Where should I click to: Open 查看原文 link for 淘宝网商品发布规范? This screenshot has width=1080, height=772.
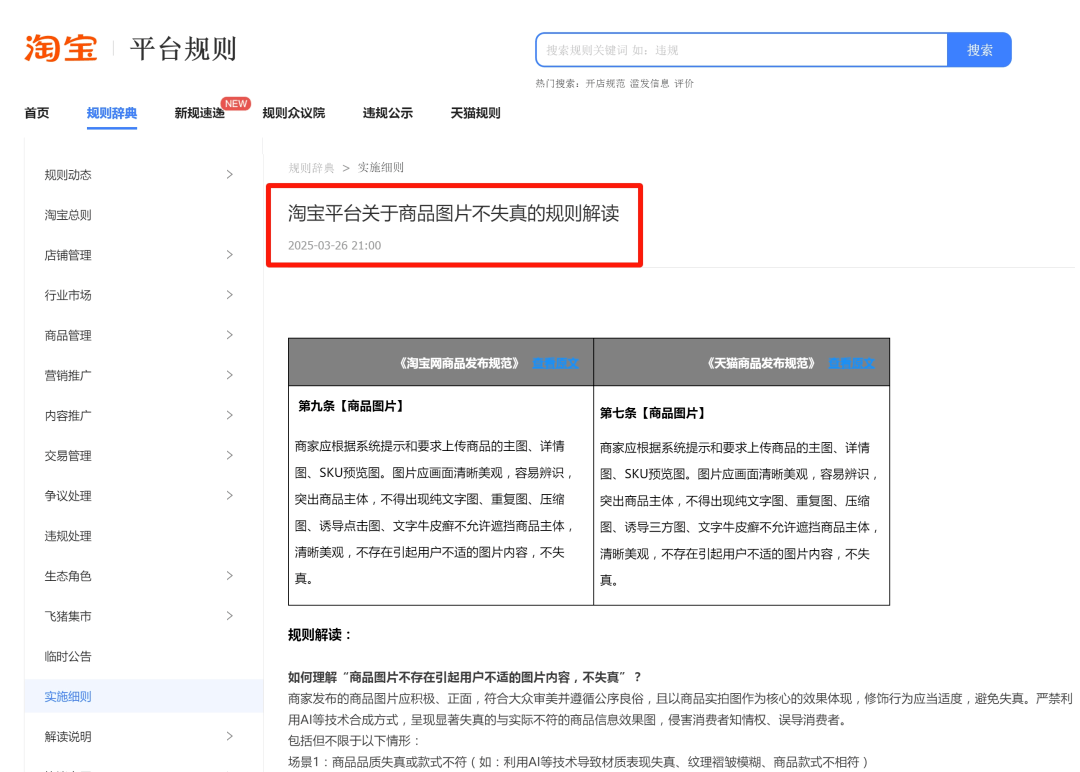pyautogui.click(x=555, y=363)
